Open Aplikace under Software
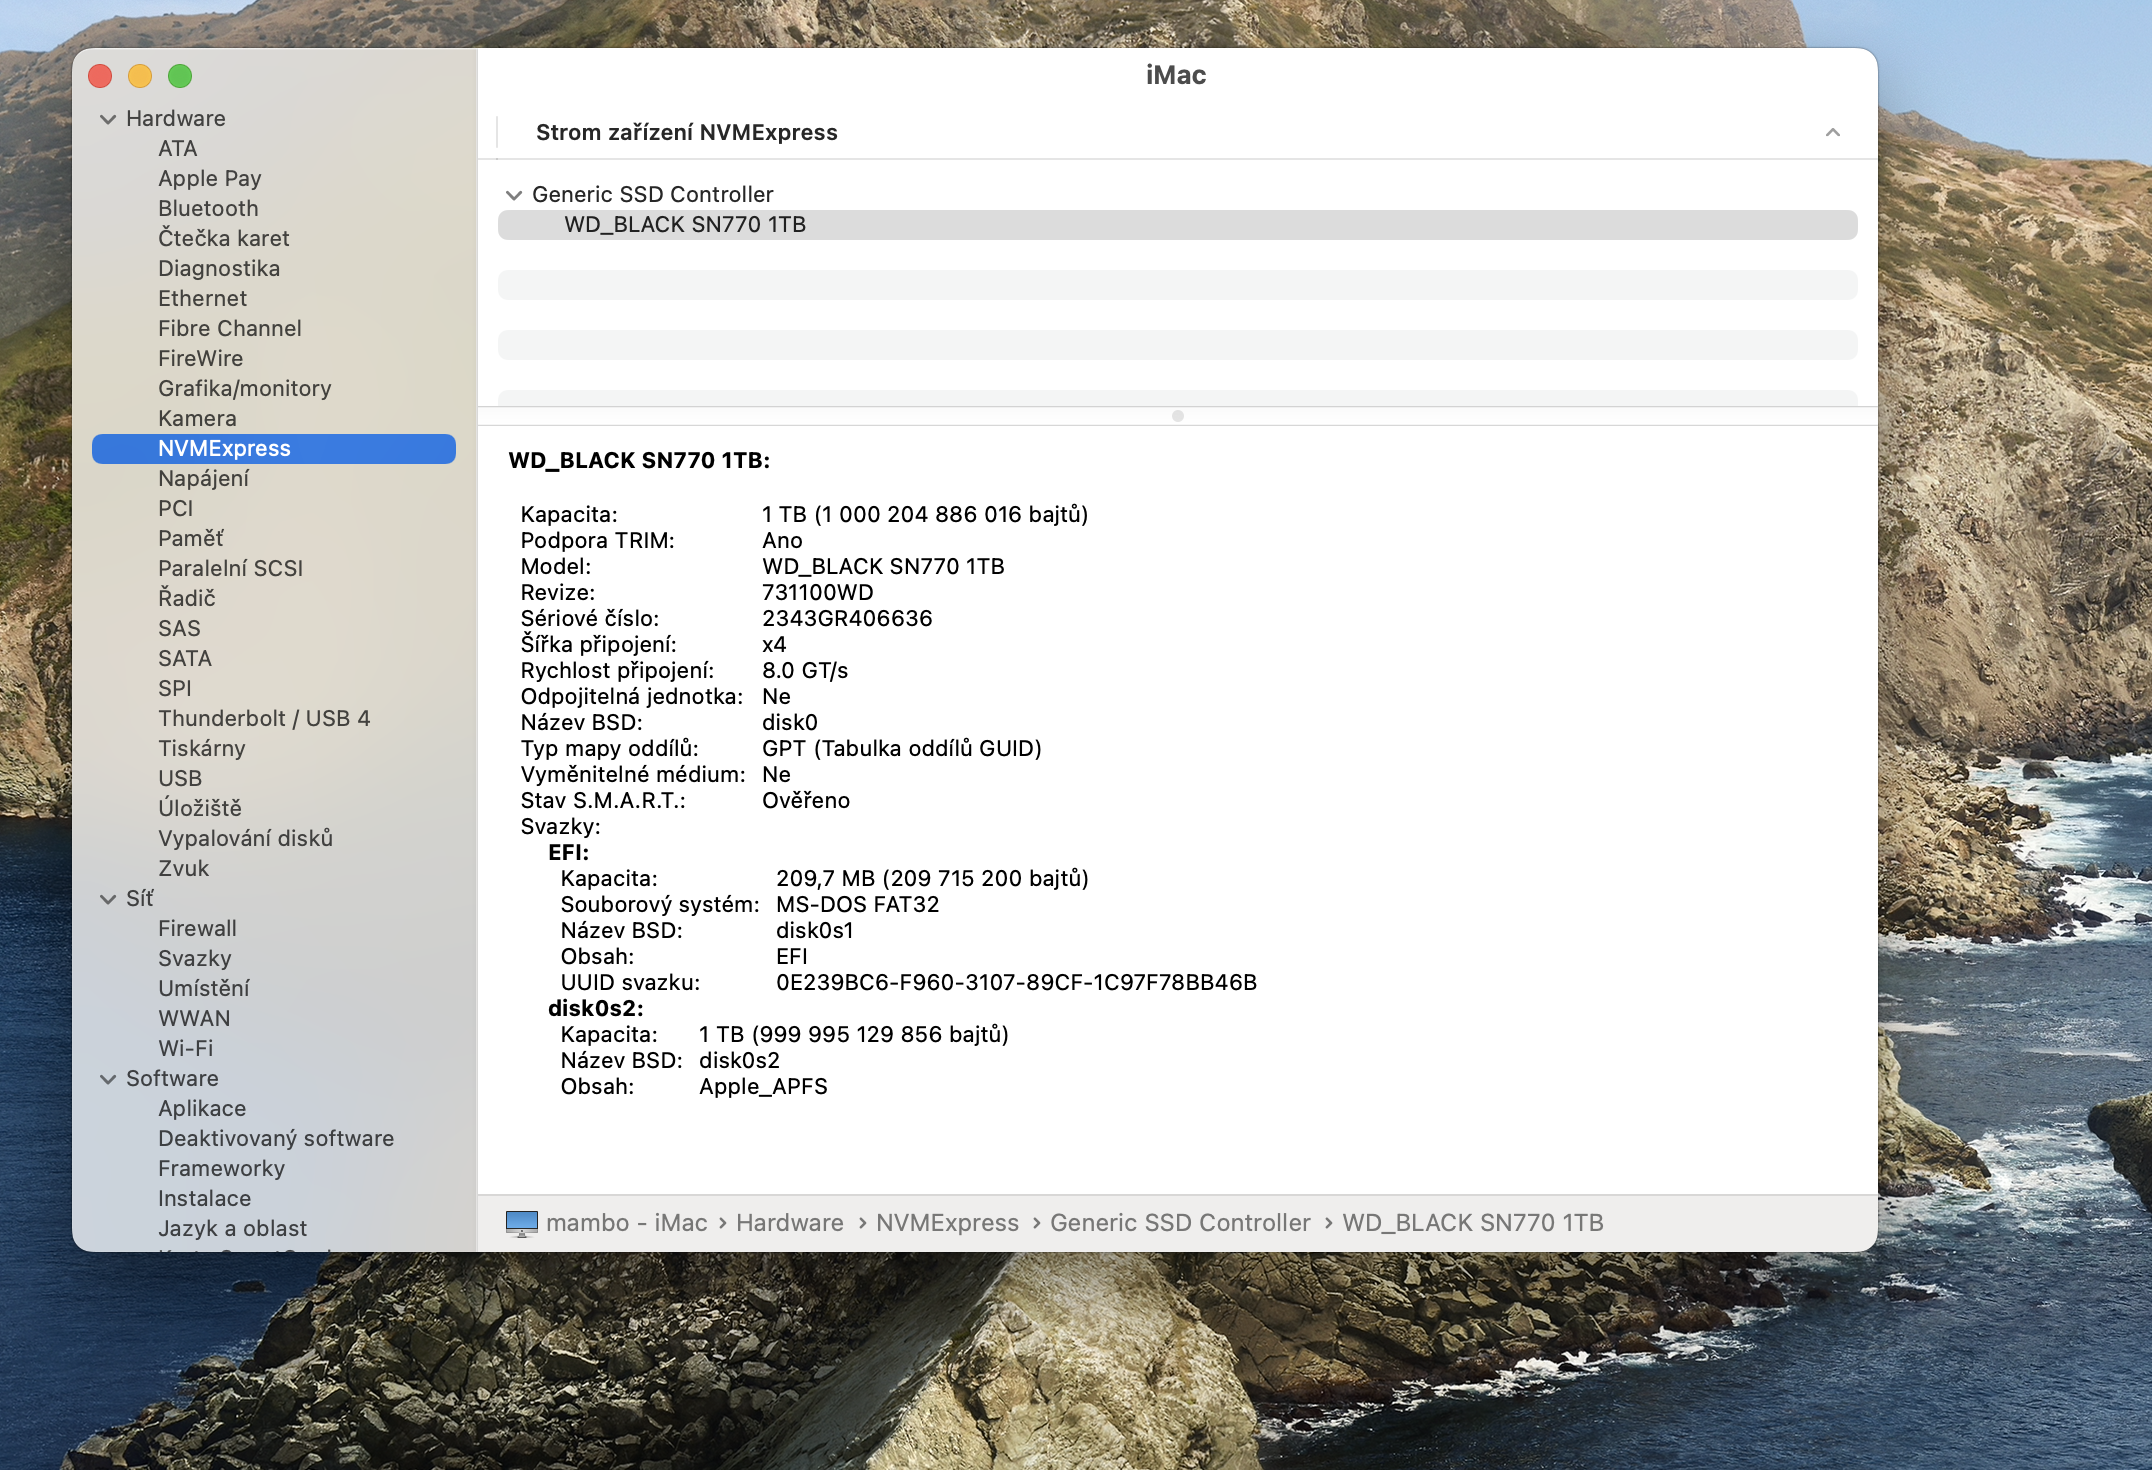This screenshot has width=2152, height=1470. pyautogui.click(x=202, y=1109)
